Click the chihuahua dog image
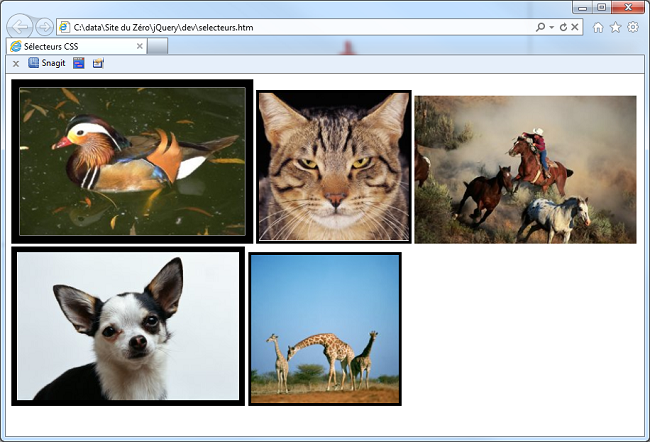 (128, 326)
